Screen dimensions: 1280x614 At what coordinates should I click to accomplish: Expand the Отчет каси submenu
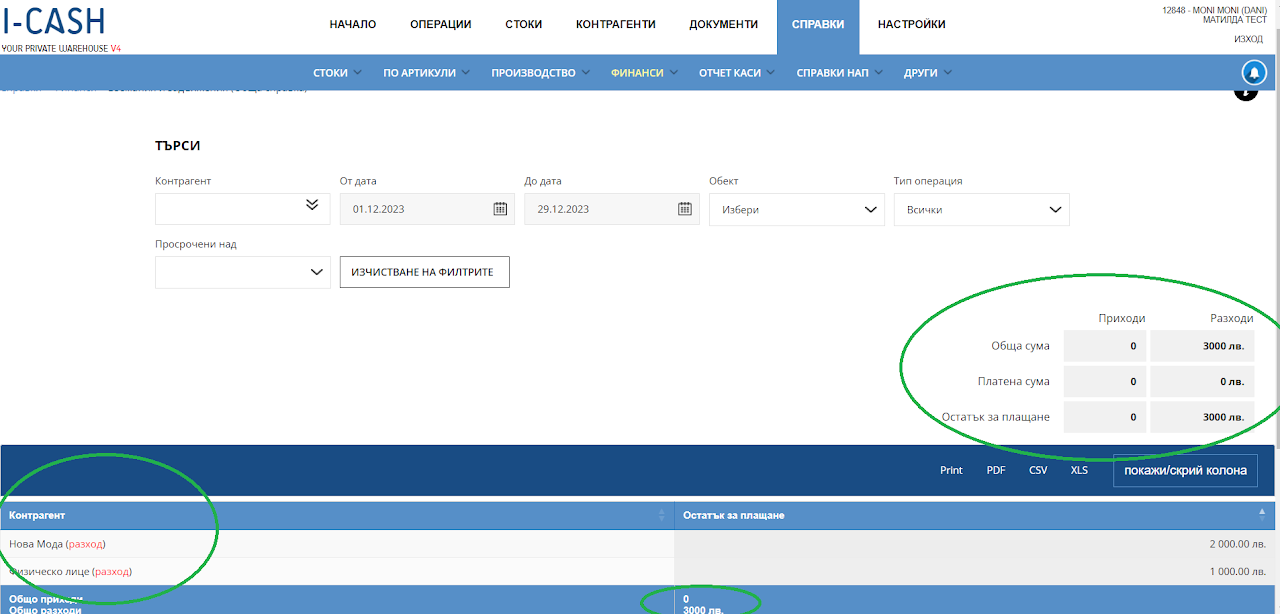pyautogui.click(x=737, y=73)
